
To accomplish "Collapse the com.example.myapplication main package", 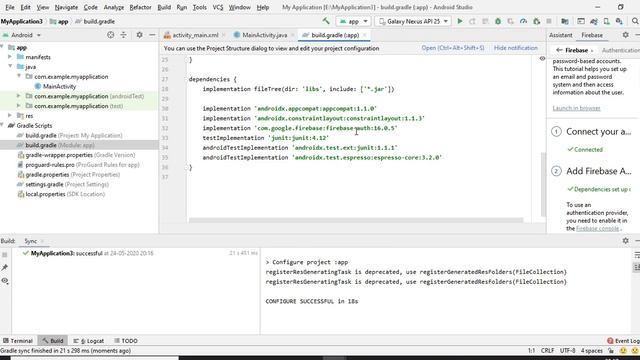I will pos(19,76).
